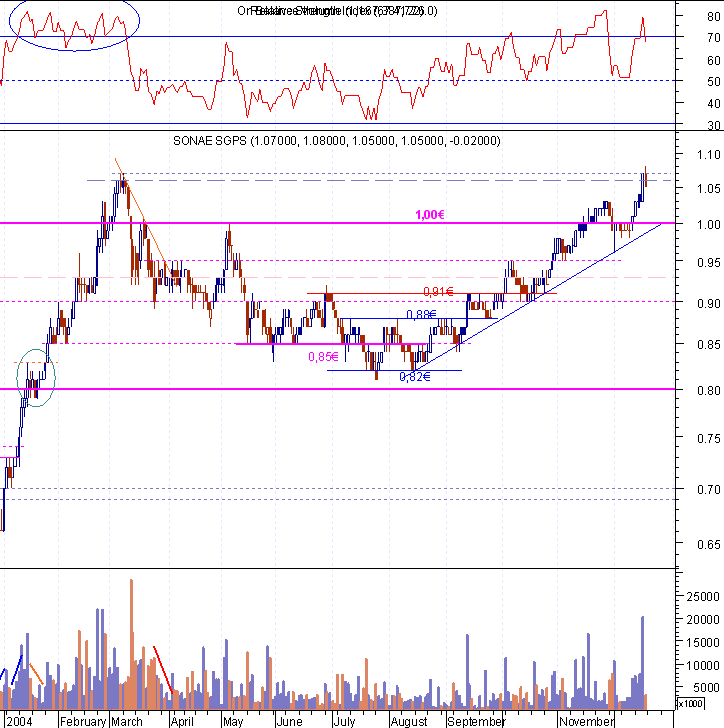Click the 0.95 price axis value

tap(709, 262)
